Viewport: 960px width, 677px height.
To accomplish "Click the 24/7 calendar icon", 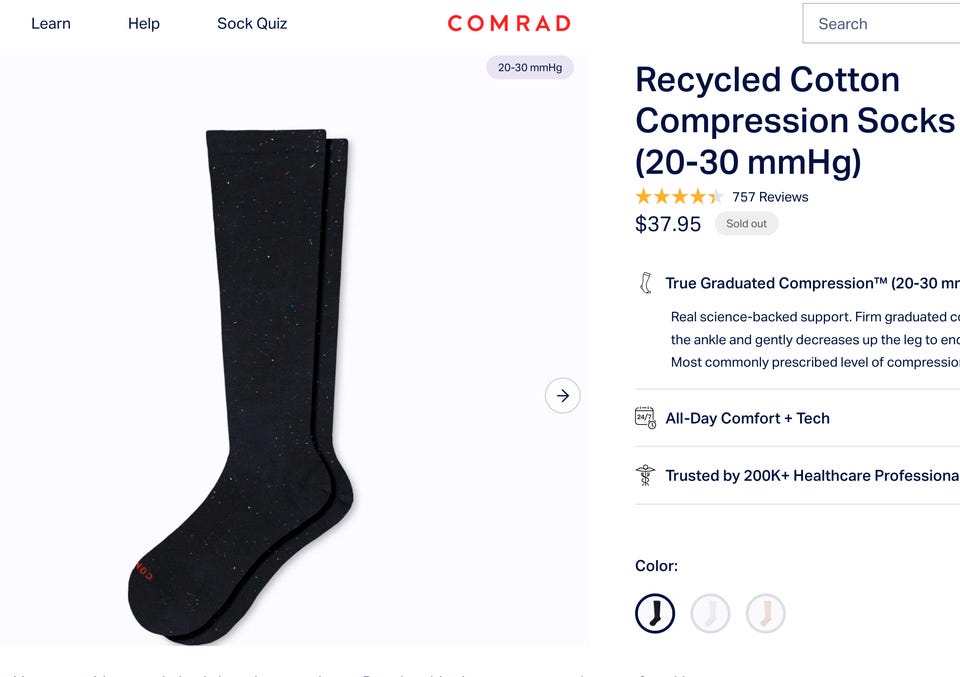I will click(x=645, y=417).
